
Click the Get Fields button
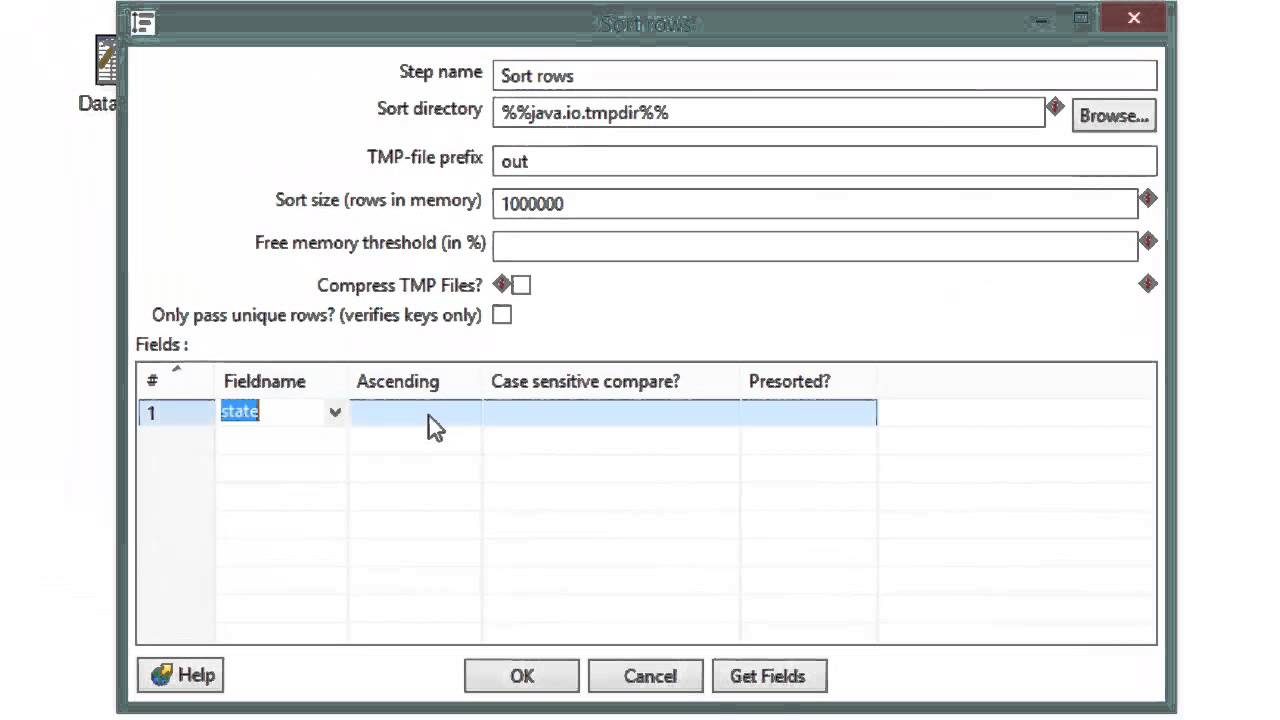770,676
